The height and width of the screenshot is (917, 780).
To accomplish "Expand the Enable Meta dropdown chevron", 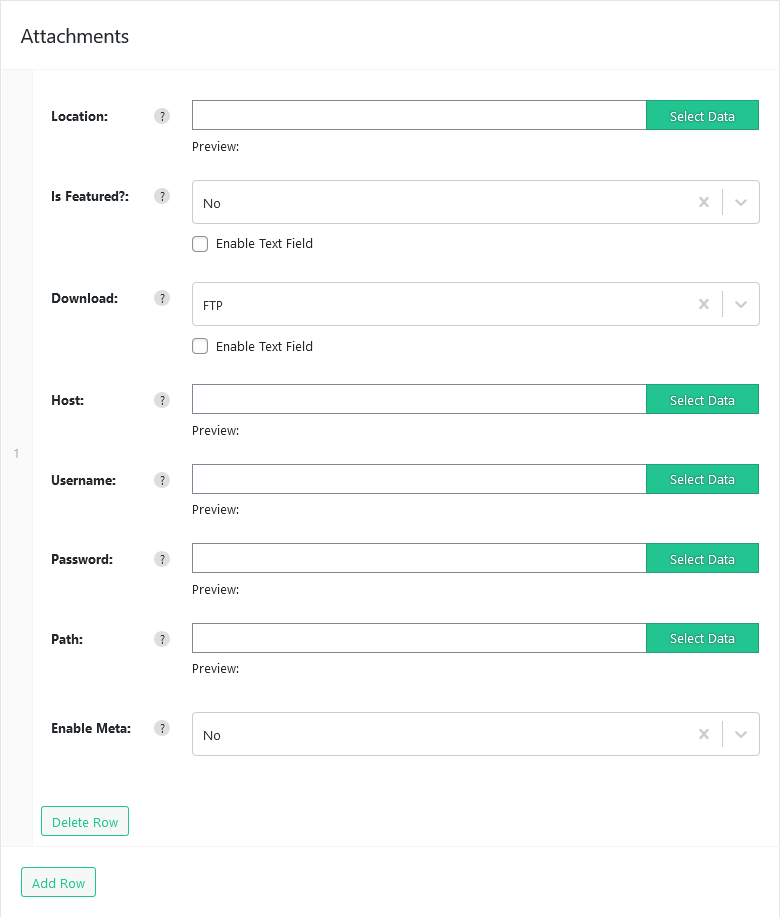I will [741, 734].
